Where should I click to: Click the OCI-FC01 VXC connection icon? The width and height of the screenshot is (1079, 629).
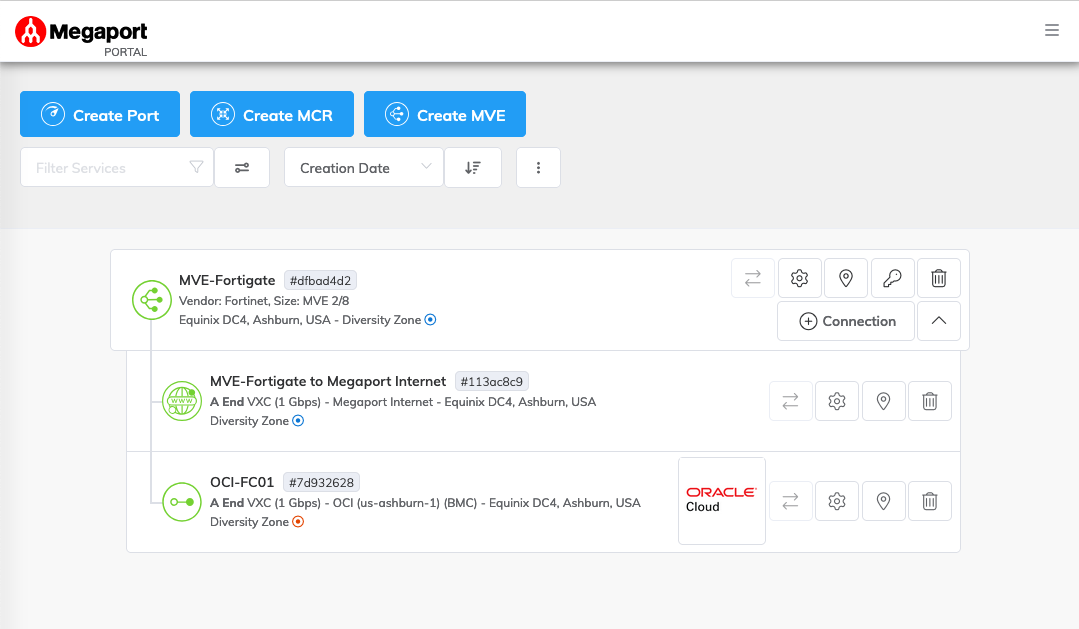[x=182, y=502]
